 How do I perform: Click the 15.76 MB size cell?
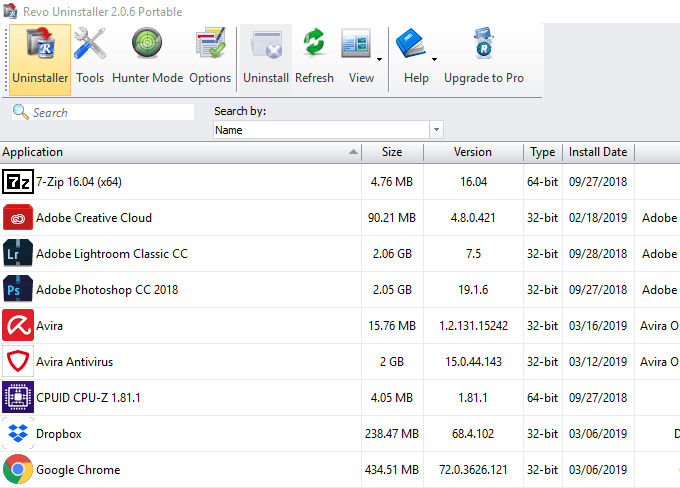coord(392,326)
